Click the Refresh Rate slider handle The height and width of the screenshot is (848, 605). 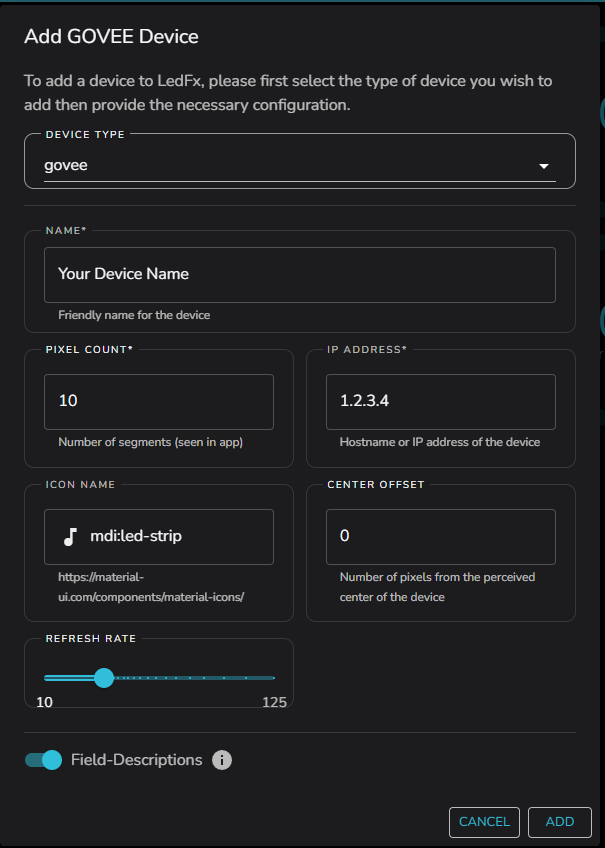coord(104,678)
